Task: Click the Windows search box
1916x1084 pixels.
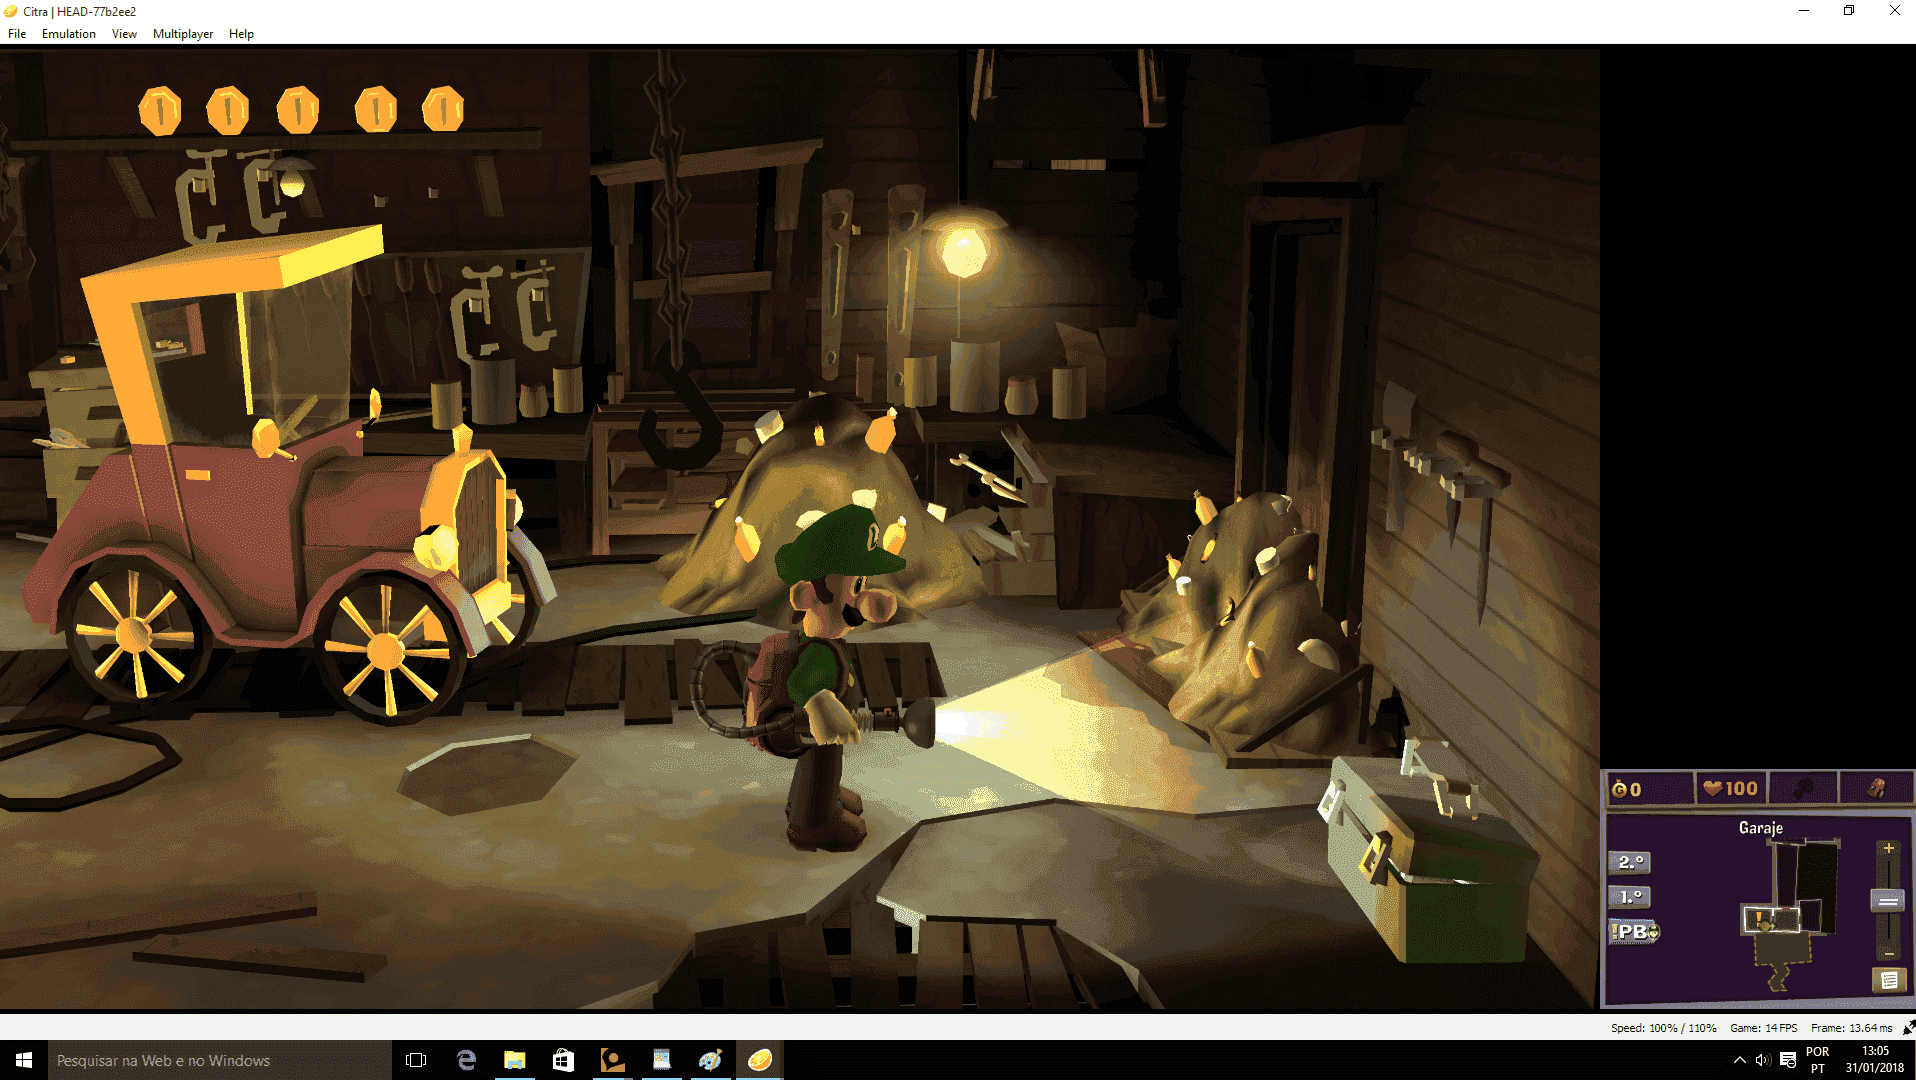Action: tap(220, 1060)
